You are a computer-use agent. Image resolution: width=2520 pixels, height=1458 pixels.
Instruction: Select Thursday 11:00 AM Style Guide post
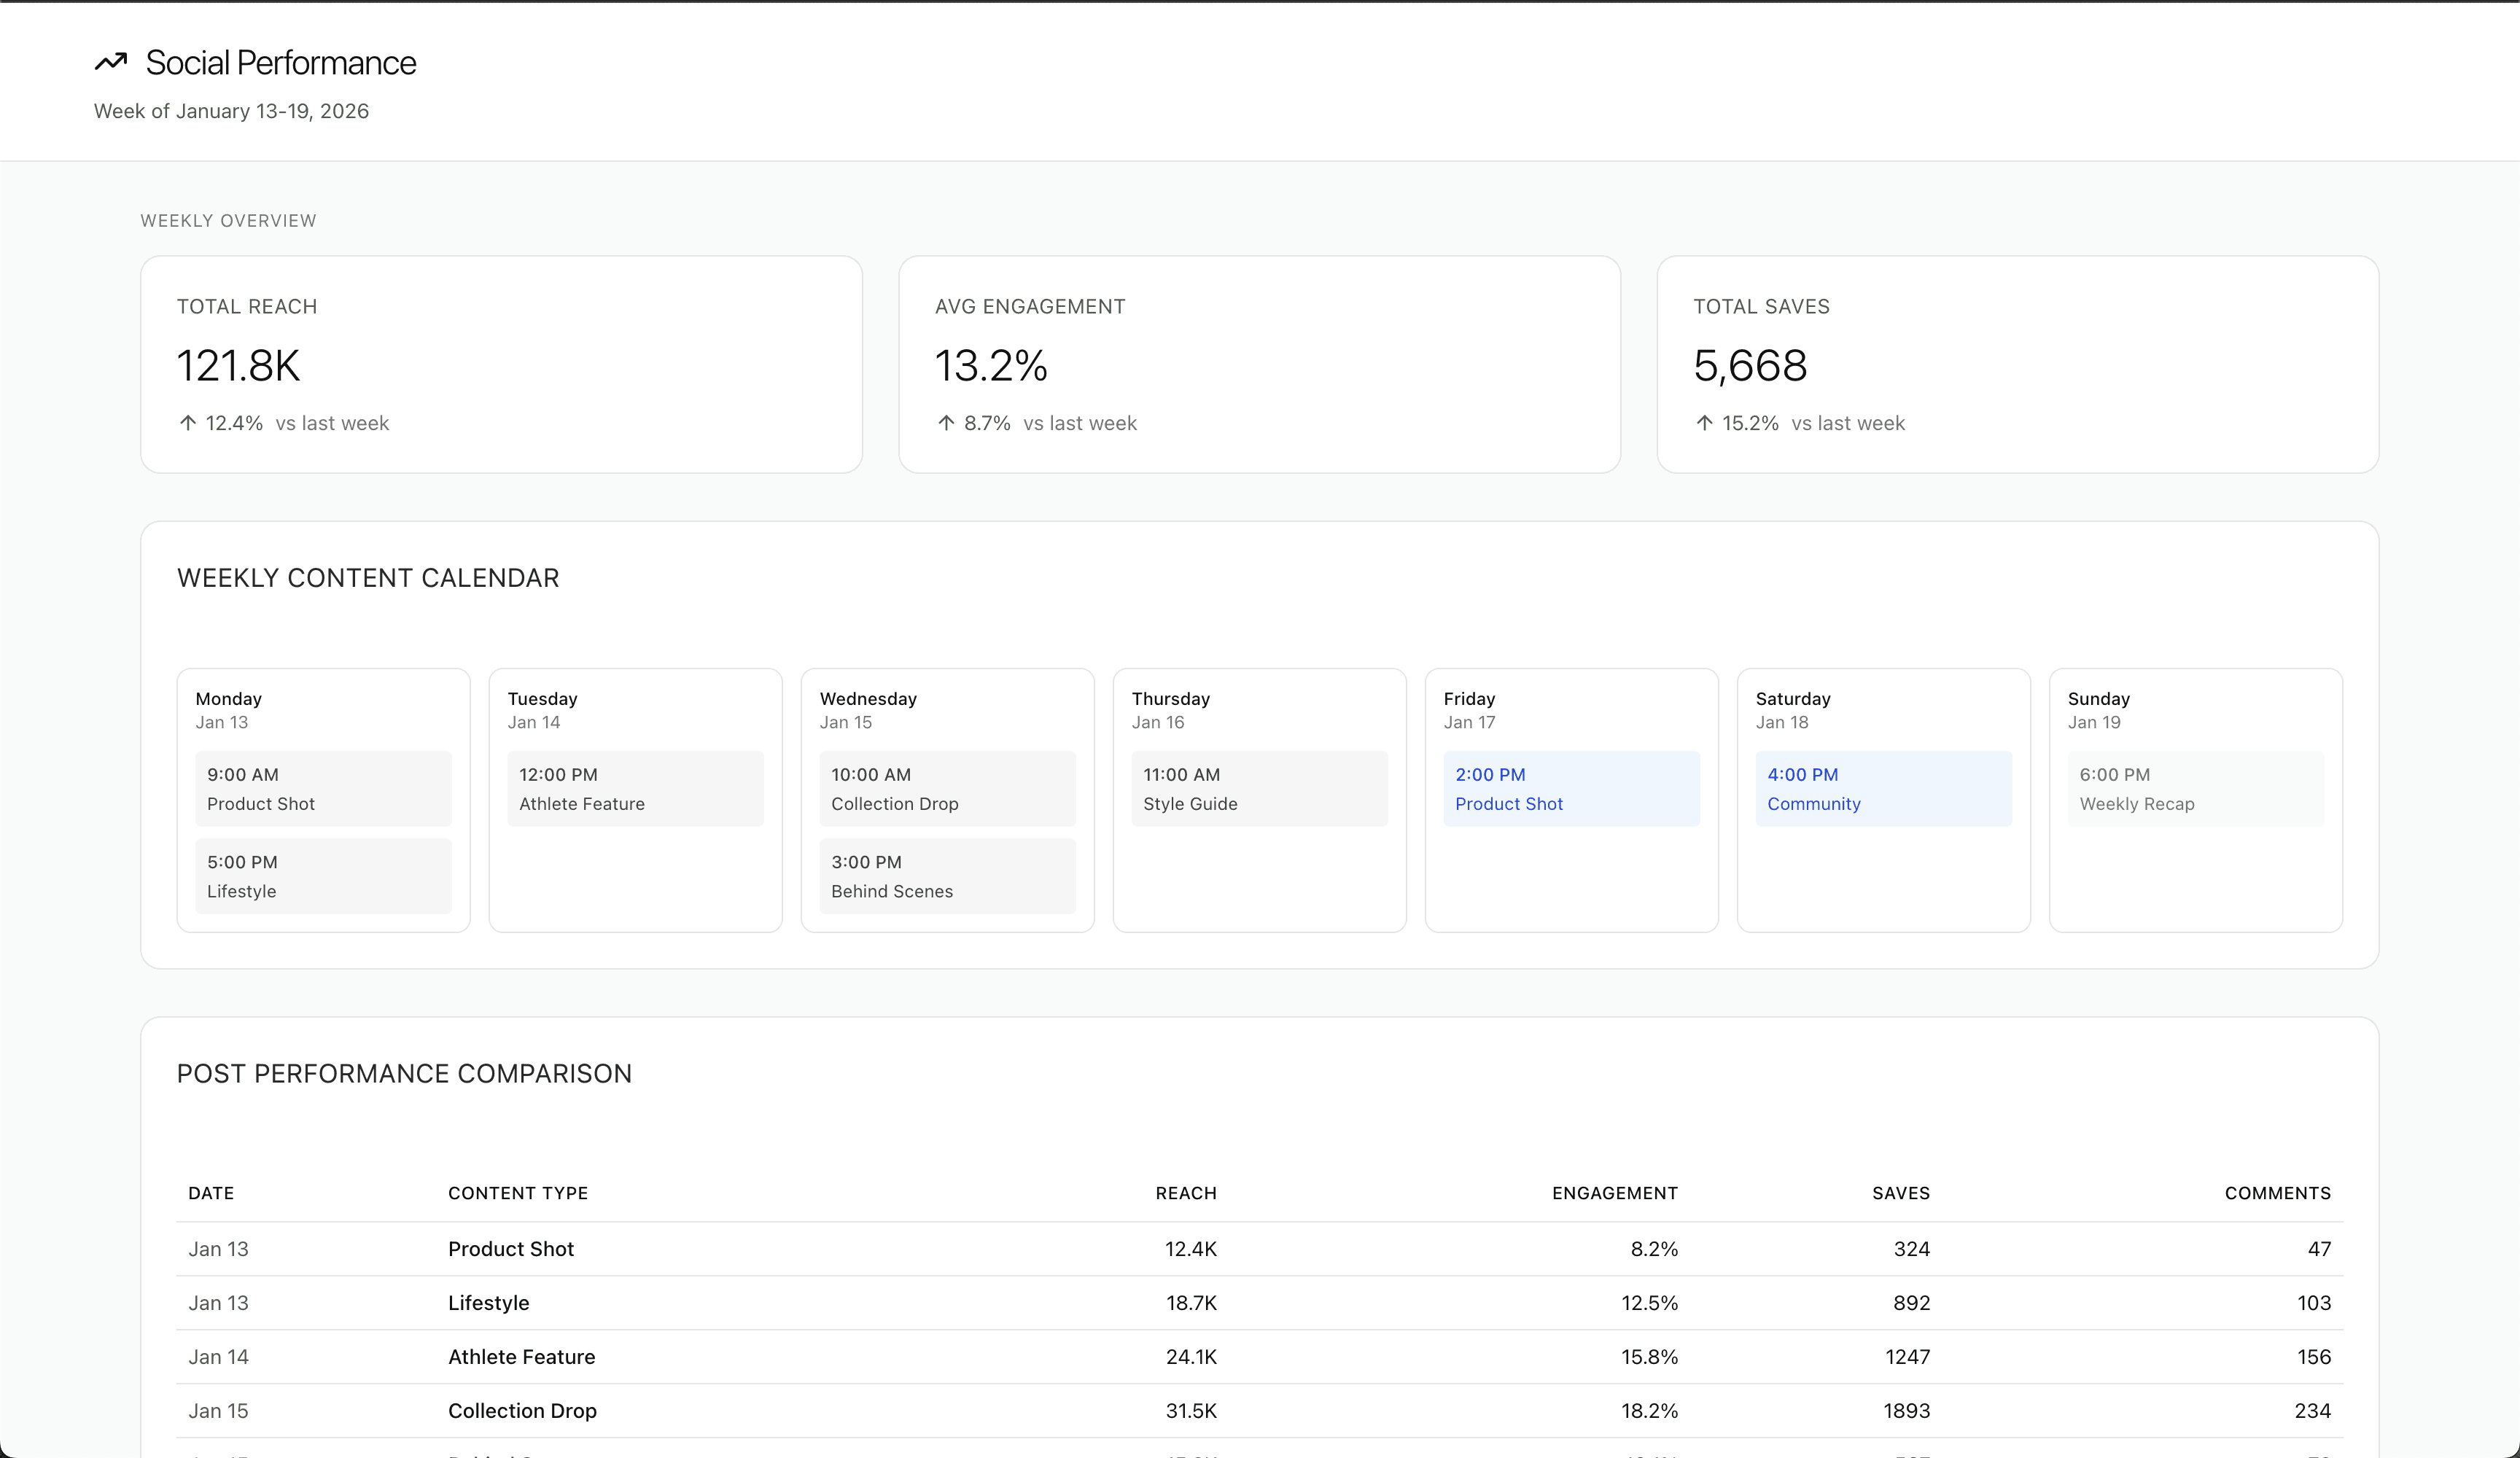1259,788
